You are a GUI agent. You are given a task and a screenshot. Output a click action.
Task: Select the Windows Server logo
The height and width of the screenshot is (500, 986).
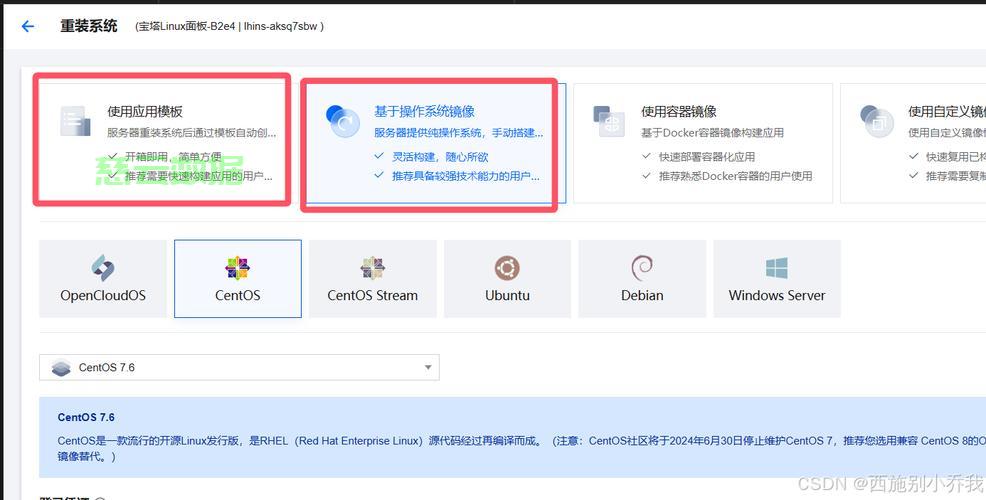tap(777, 268)
